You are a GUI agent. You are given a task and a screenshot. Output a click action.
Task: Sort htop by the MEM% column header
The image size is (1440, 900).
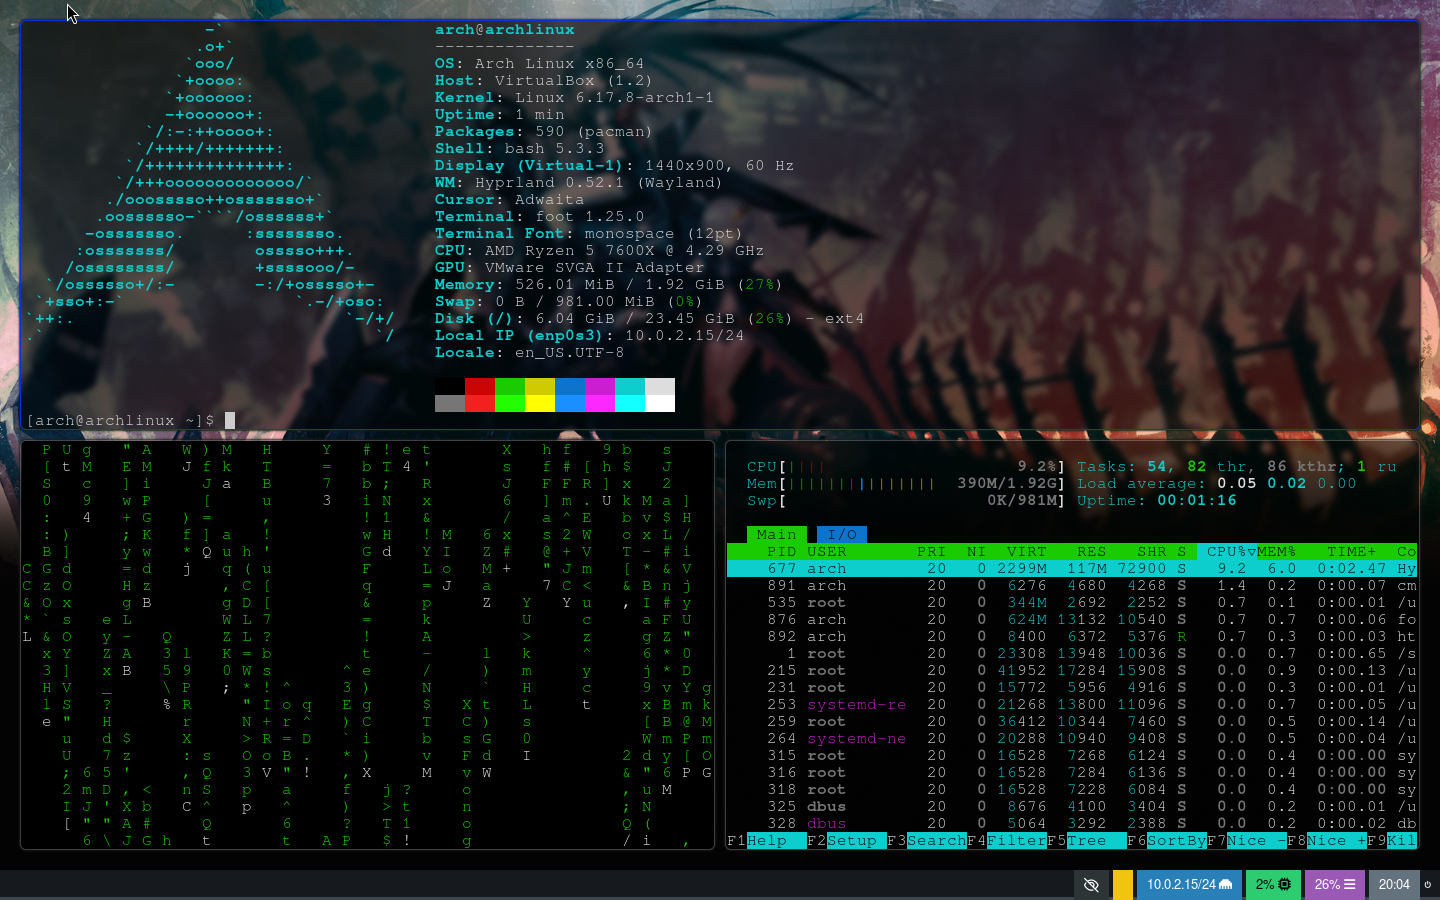click(1276, 552)
